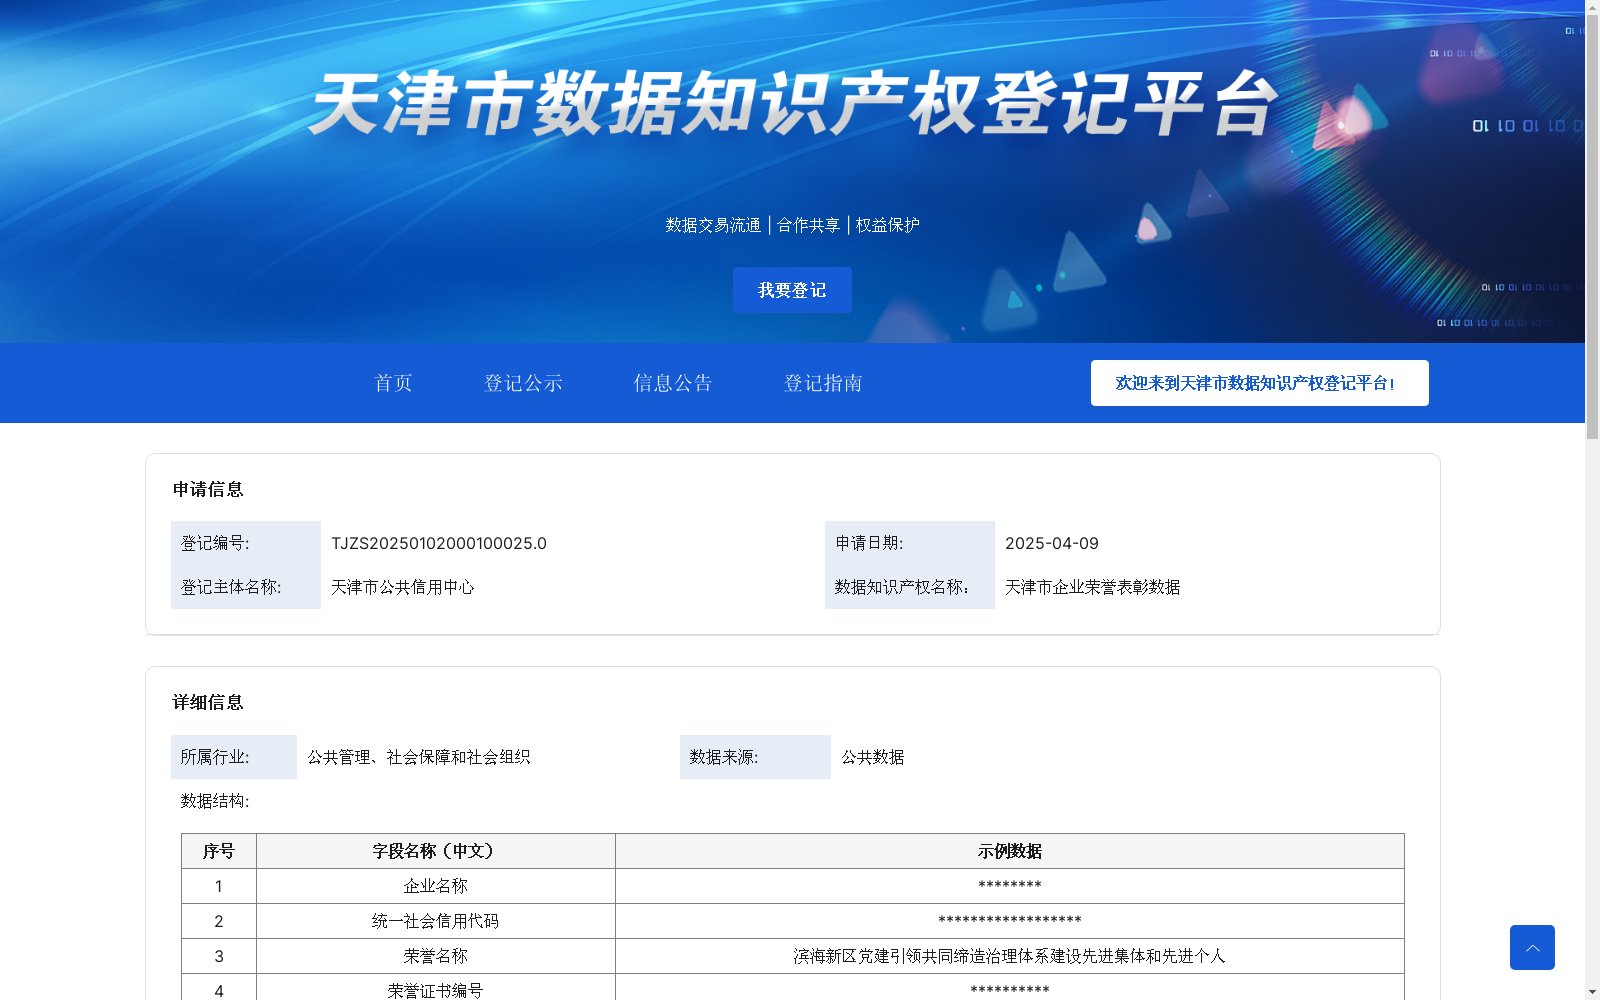Click data source value 公共数据
1600x1000 pixels.
873,757
